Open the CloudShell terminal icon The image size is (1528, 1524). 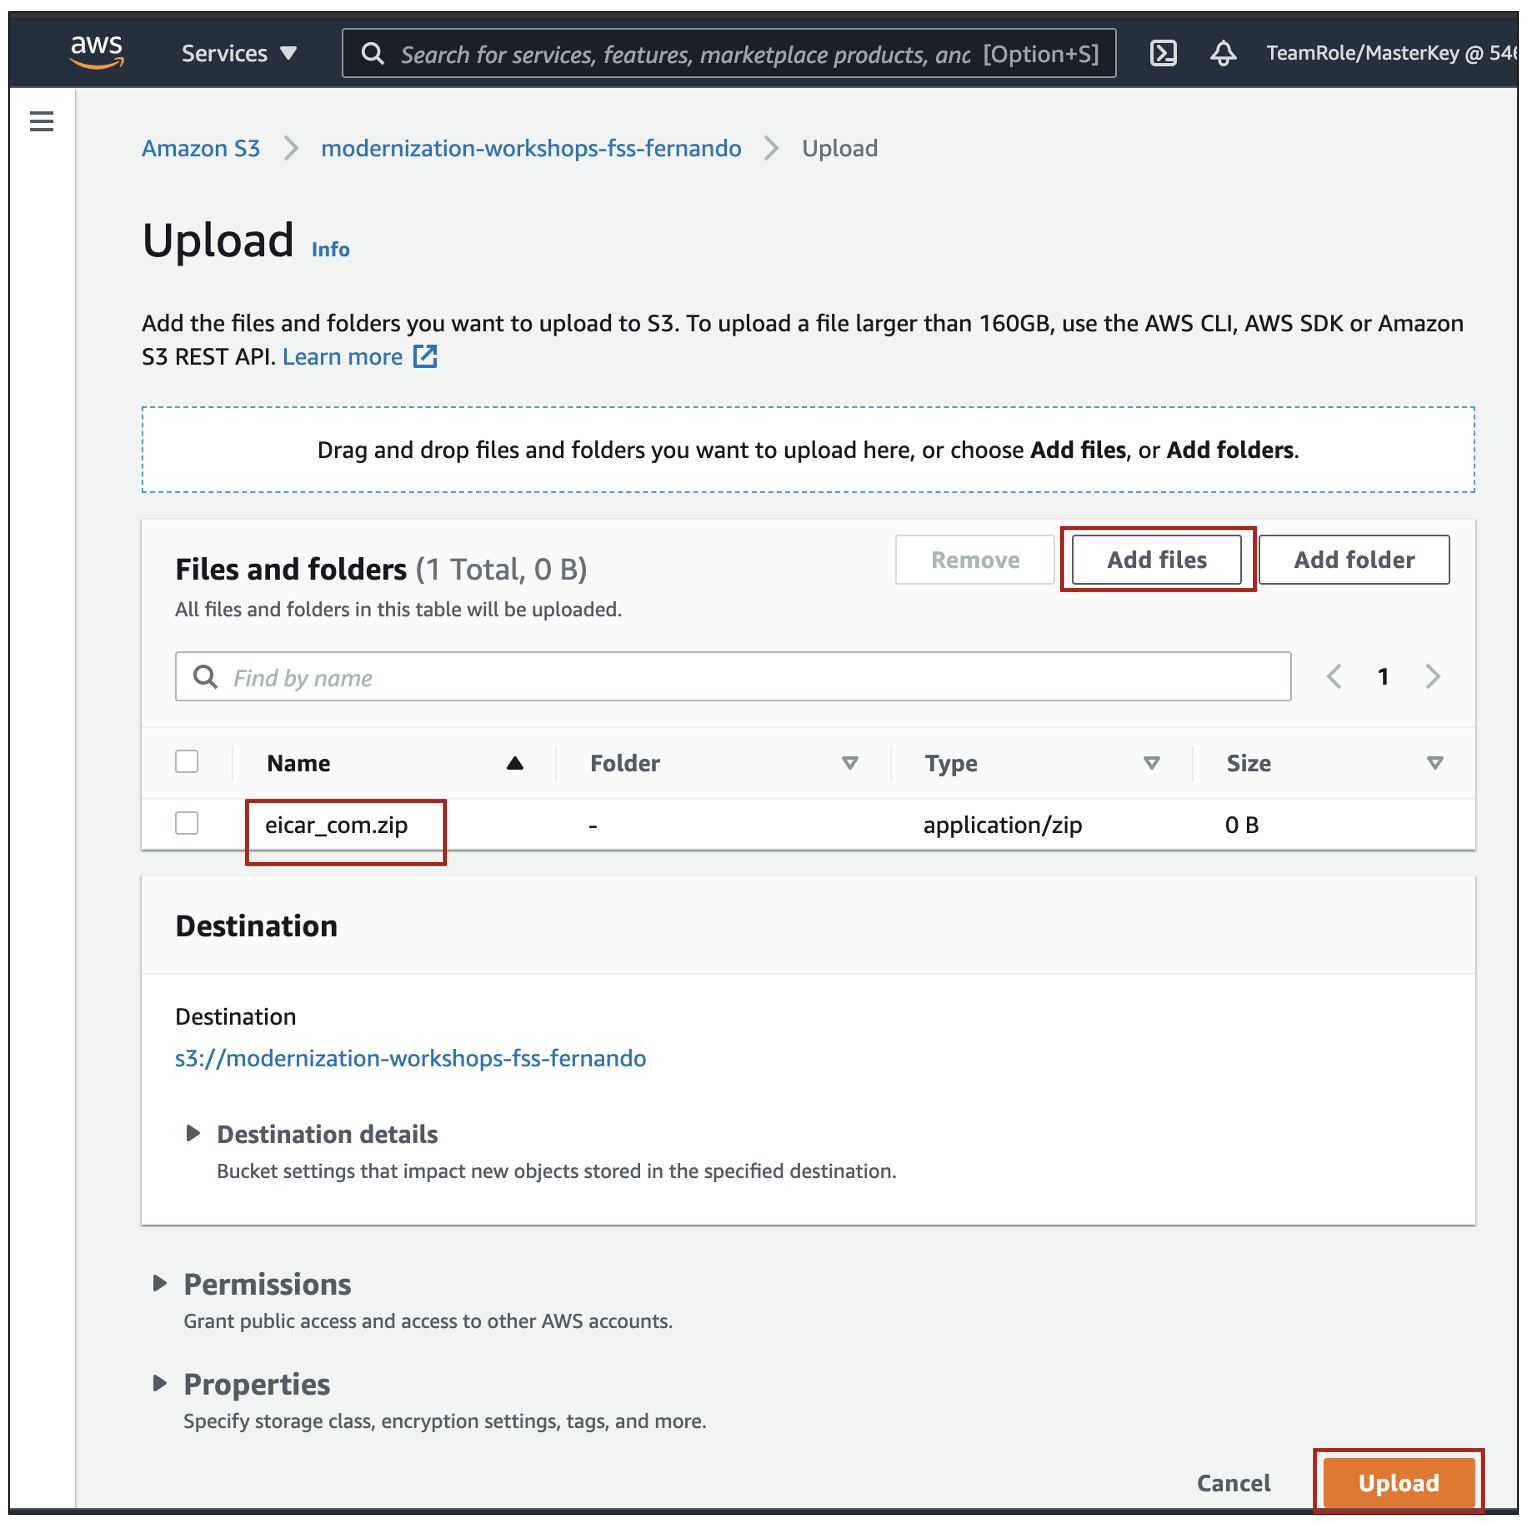click(x=1163, y=53)
